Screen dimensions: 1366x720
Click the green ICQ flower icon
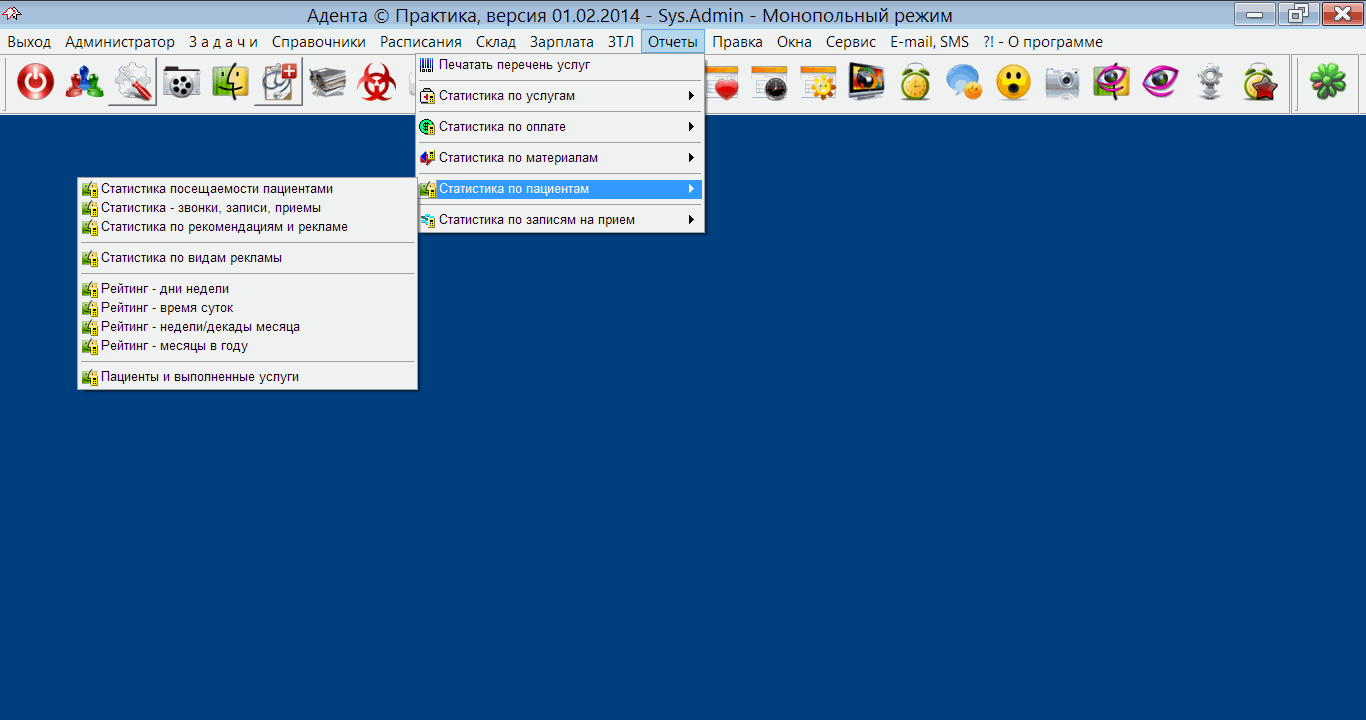click(1328, 83)
